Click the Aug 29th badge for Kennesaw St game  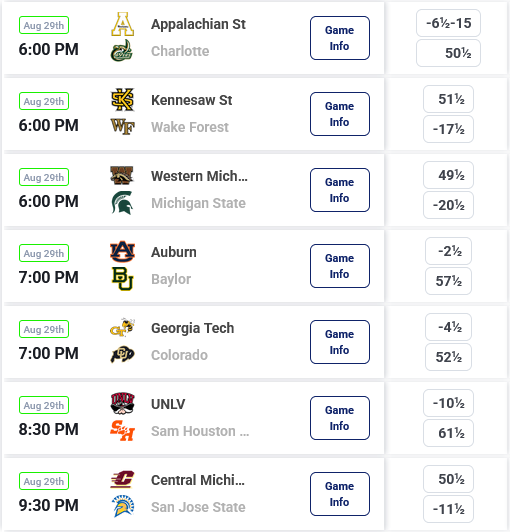[44, 101]
